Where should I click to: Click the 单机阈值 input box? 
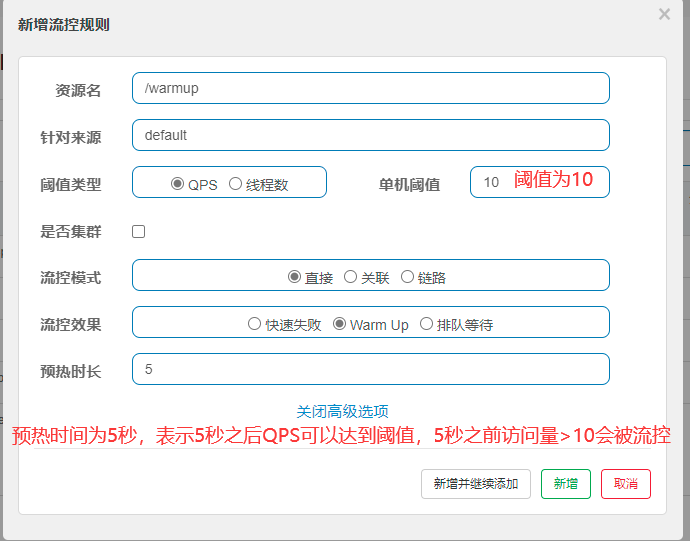coord(490,182)
